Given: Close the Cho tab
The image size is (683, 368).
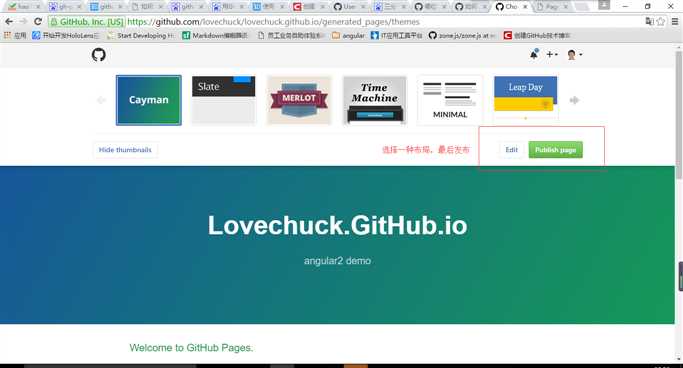Looking at the screenshot, I should pyautogui.click(x=525, y=7).
